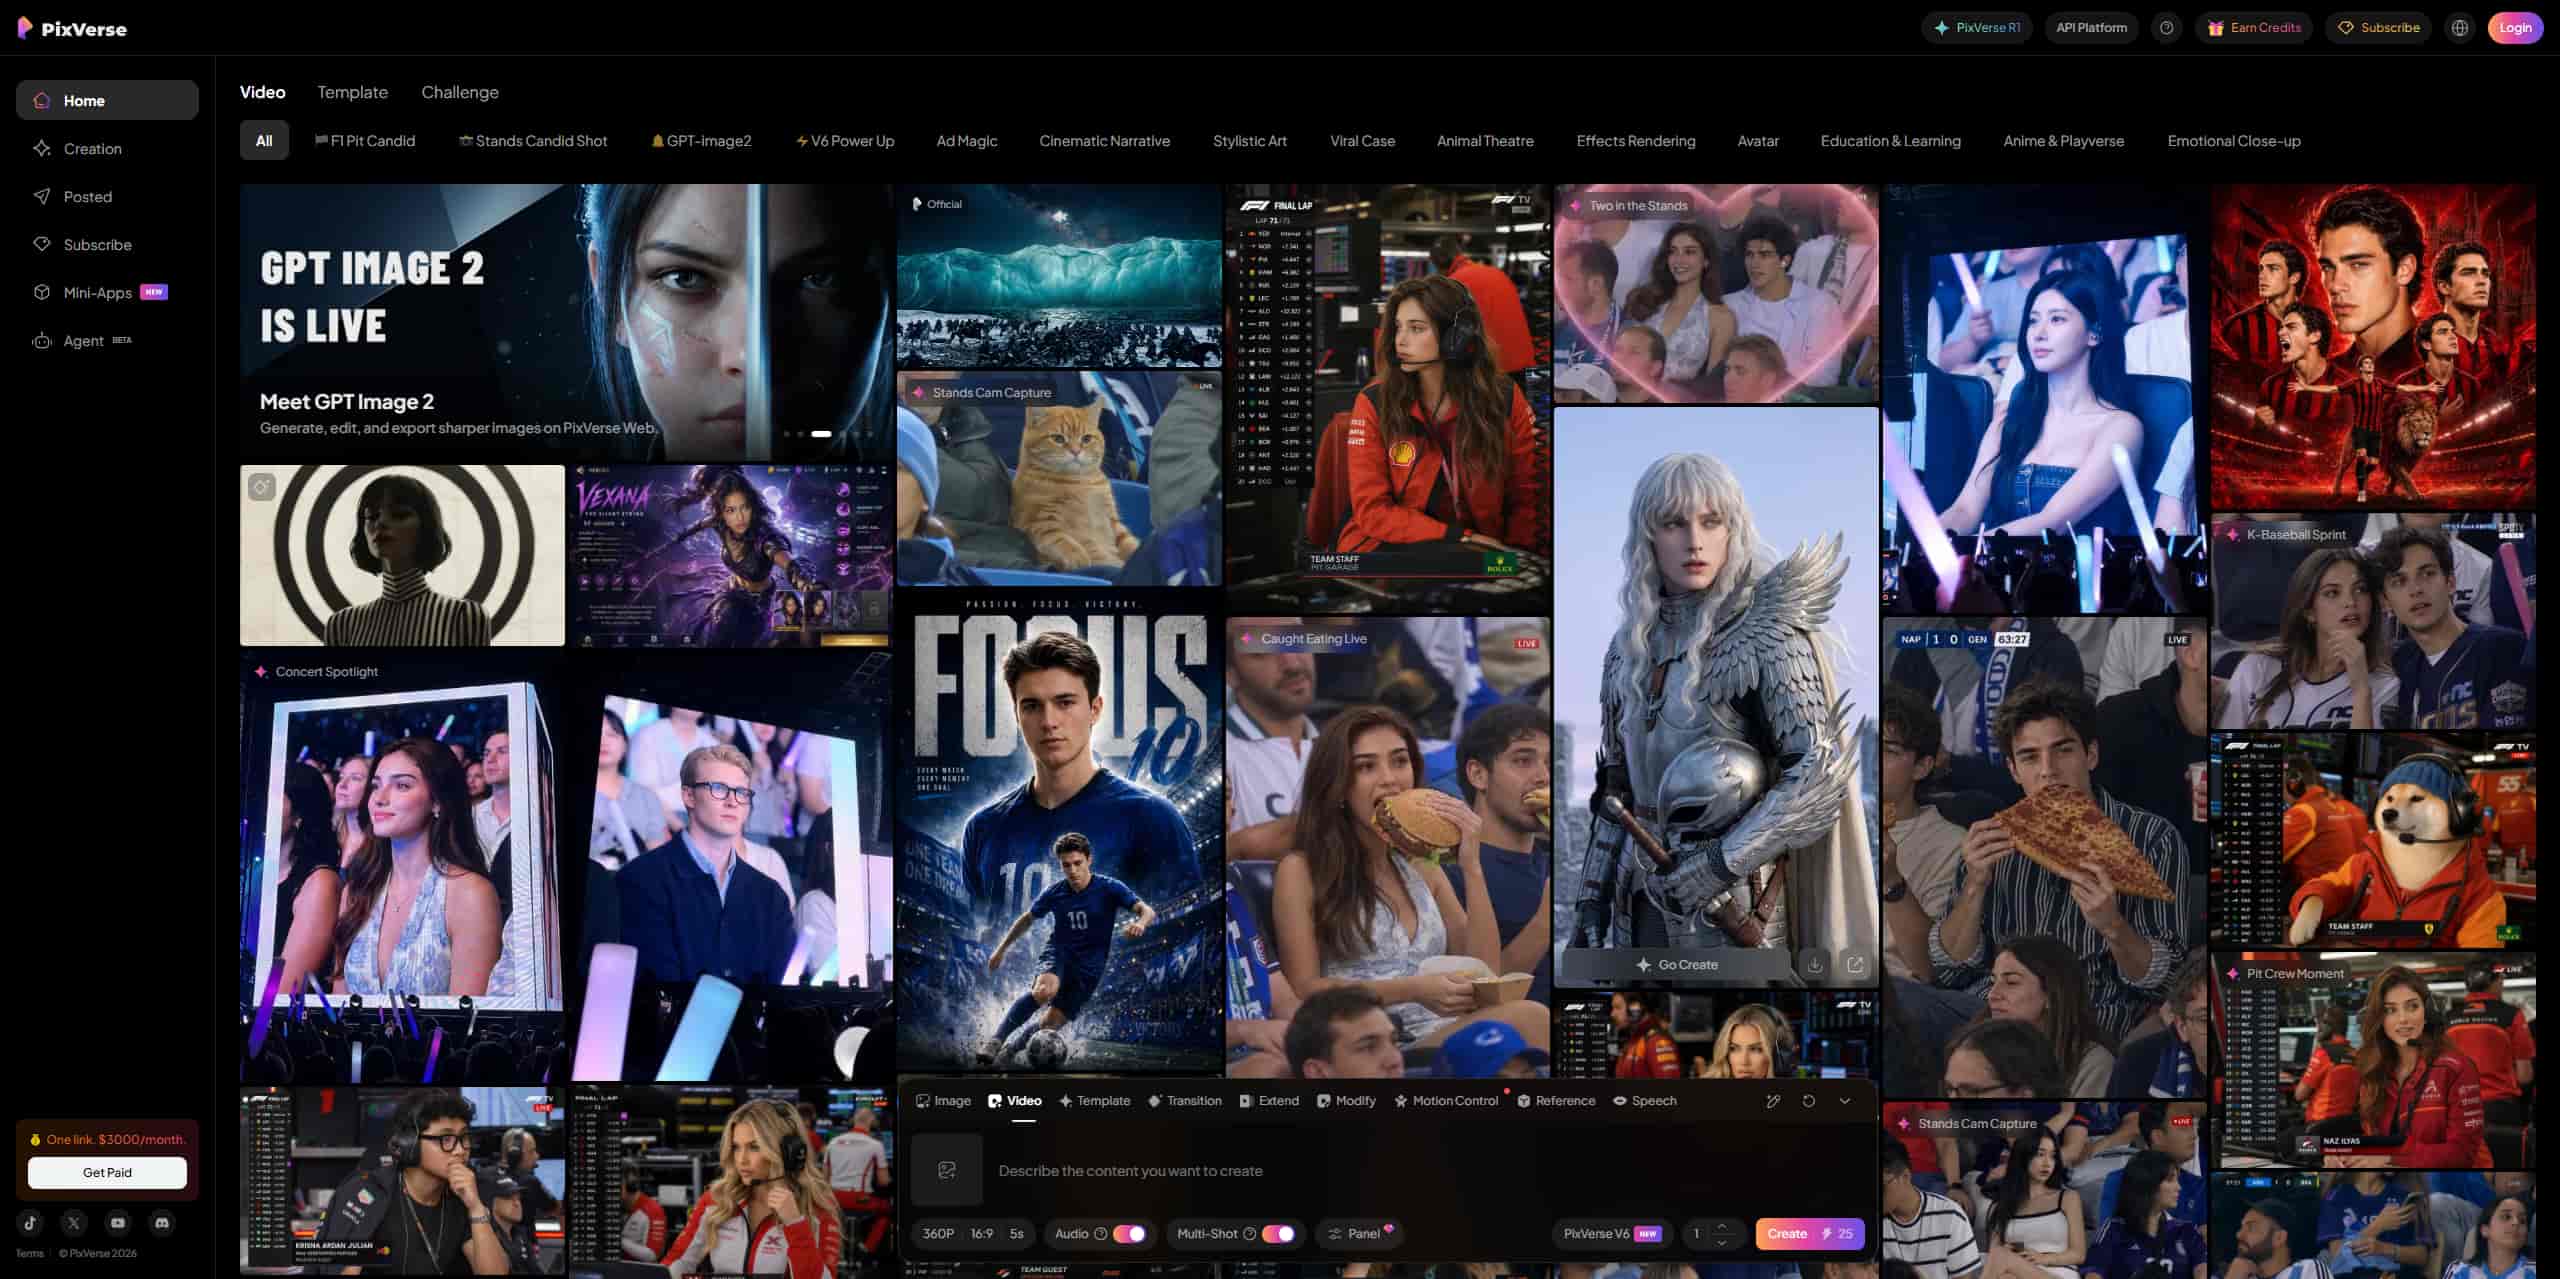Filter by Anime & Playverse category

(x=2063, y=141)
